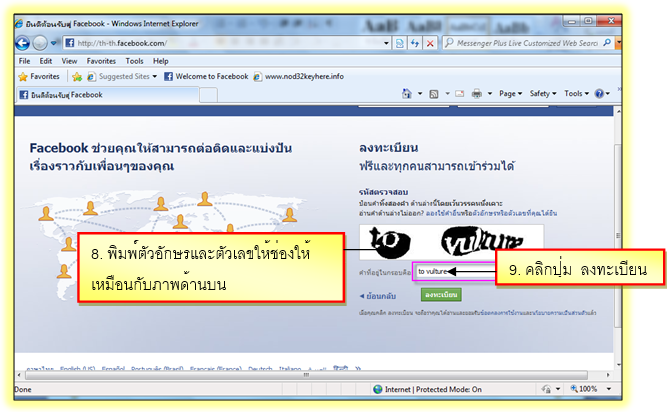Click the browser Back arrow button
672x413 pixels.
(22, 43)
